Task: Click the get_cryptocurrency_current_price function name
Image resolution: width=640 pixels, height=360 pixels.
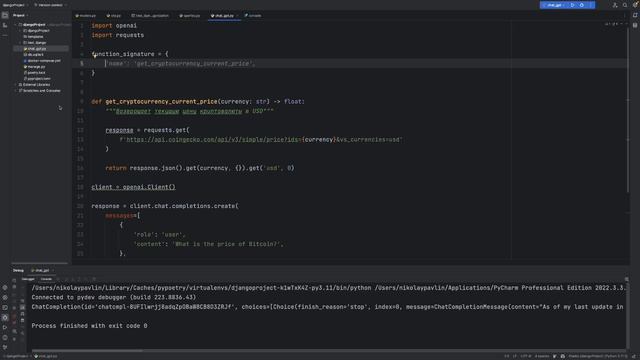Action: click(162, 102)
